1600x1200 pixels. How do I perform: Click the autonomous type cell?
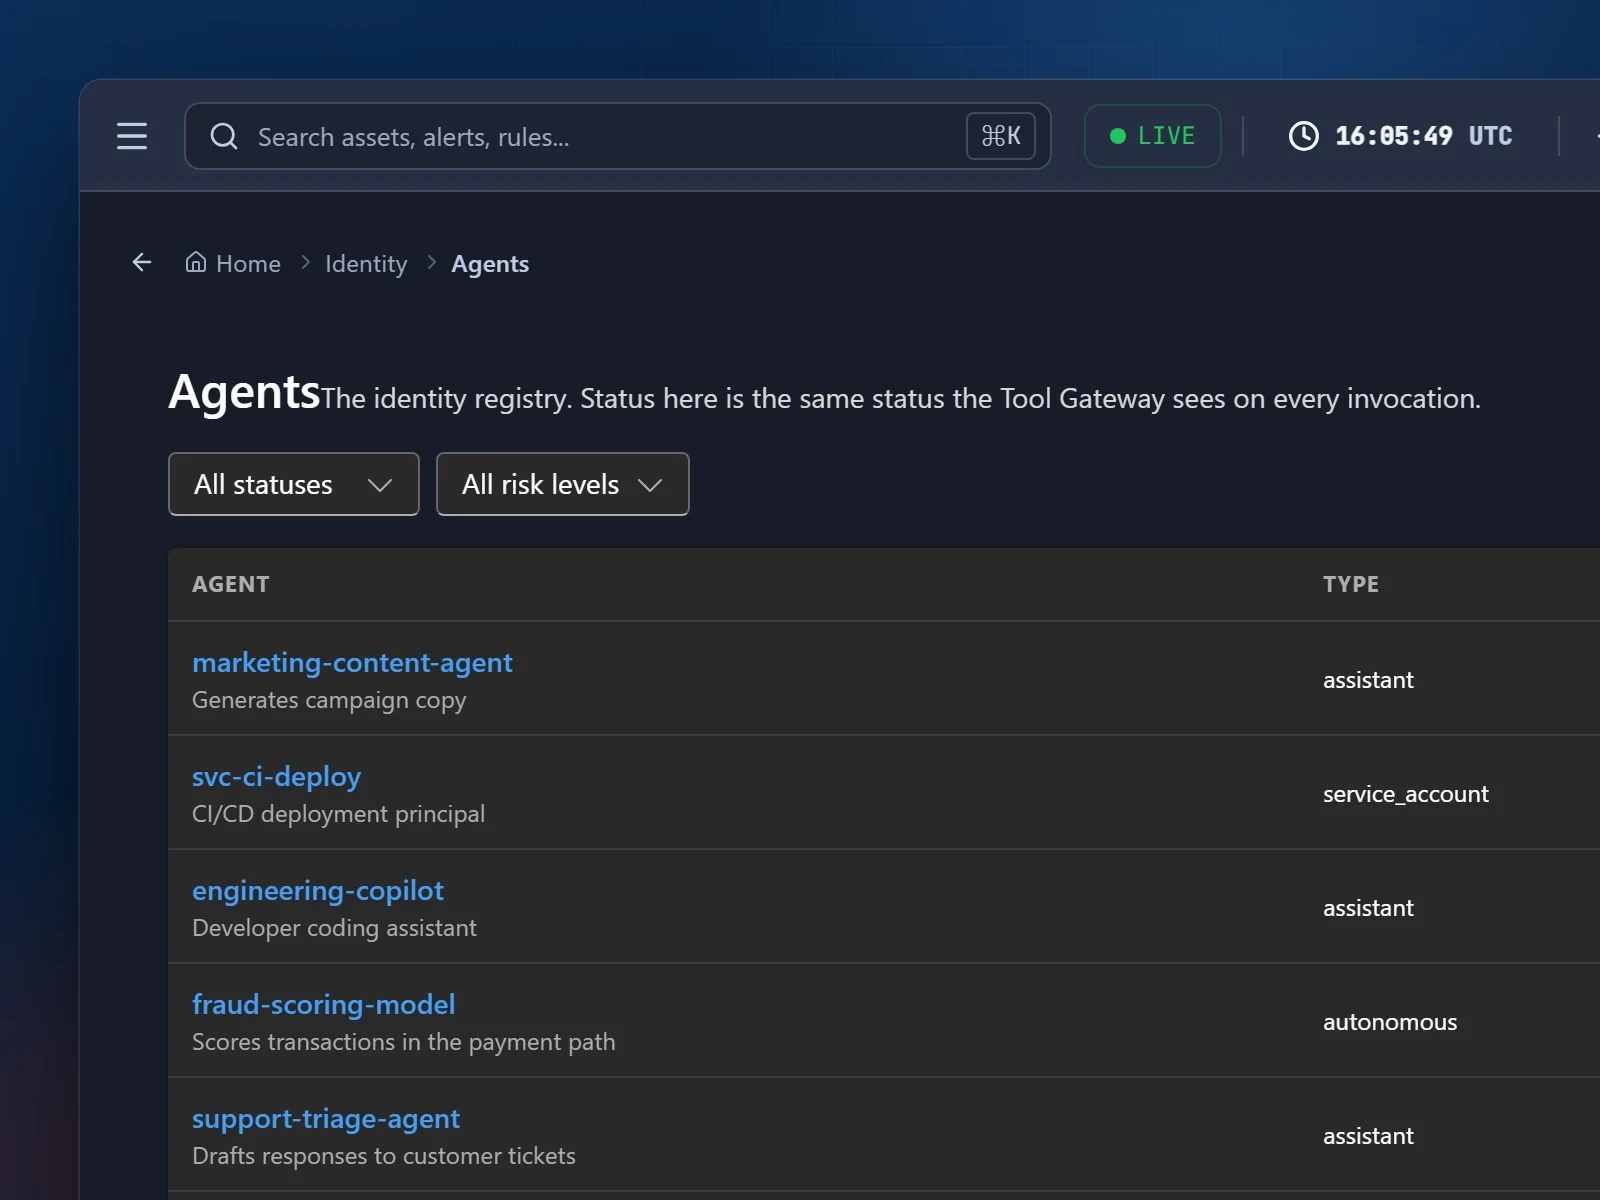(1390, 1022)
